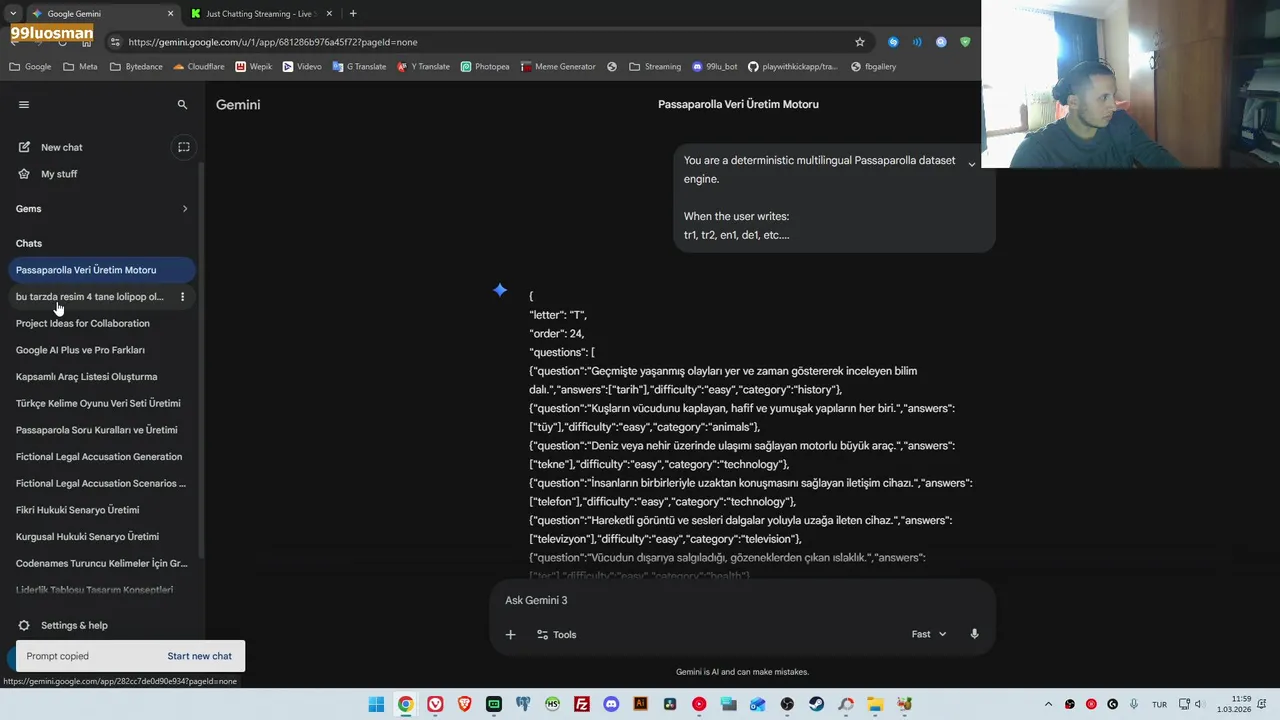Open temporary chat dashed-square icon

pyautogui.click(x=184, y=147)
